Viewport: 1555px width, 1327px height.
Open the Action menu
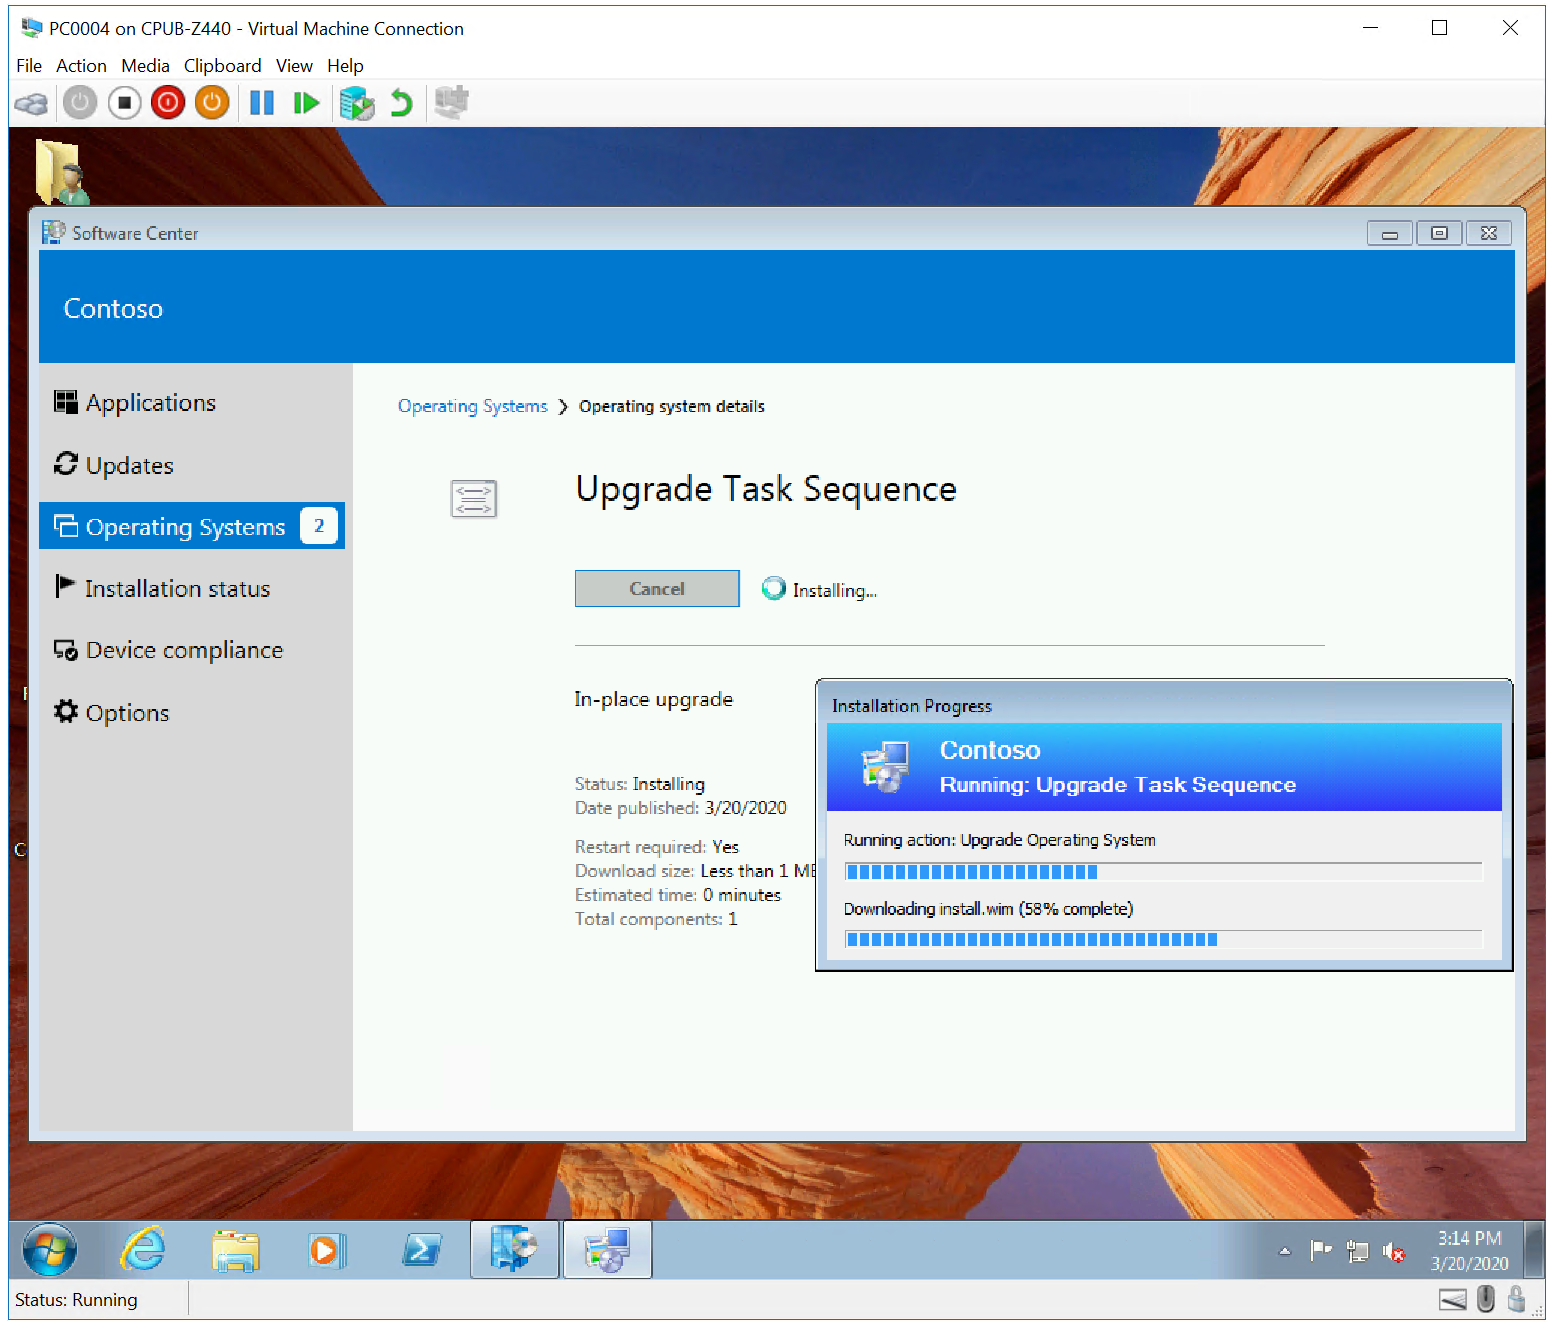click(81, 66)
